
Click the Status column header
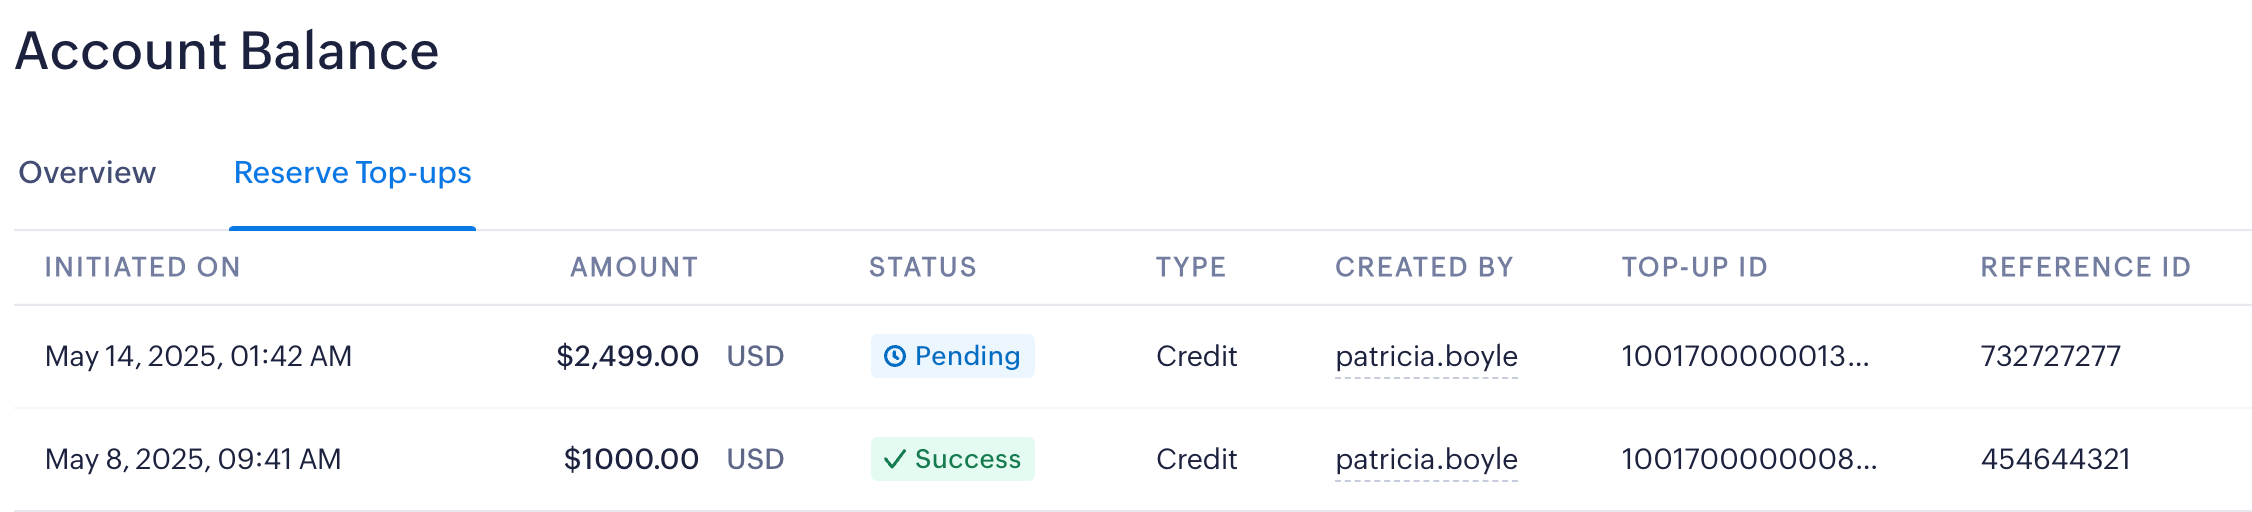pos(922,267)
